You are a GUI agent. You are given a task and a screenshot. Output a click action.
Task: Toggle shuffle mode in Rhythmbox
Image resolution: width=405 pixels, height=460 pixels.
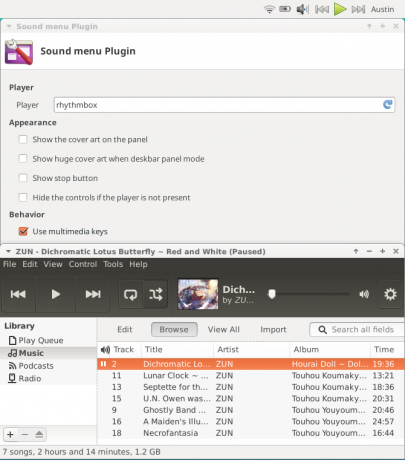pyautogui.click(x=156, y=294)
